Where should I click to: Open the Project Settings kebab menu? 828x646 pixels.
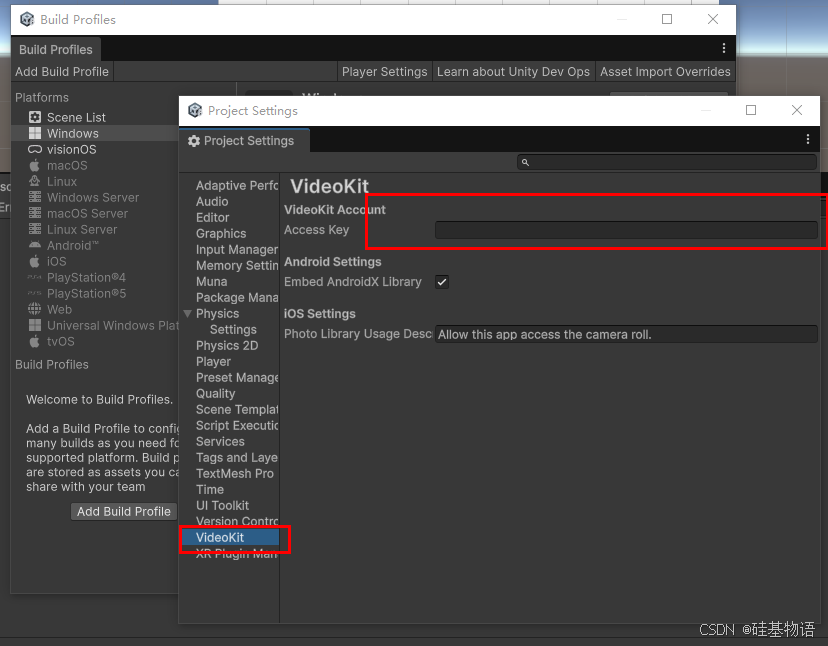click(807, 139)
